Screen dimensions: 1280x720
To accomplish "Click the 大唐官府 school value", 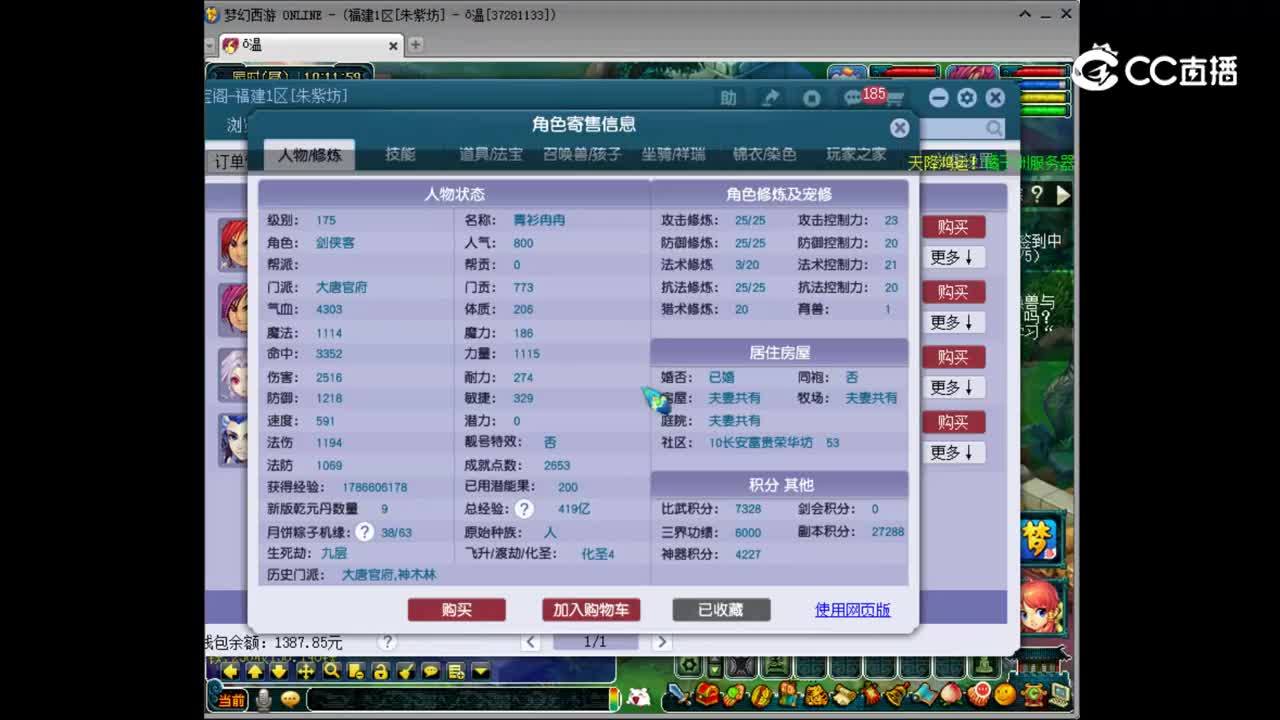I will 341,287.
